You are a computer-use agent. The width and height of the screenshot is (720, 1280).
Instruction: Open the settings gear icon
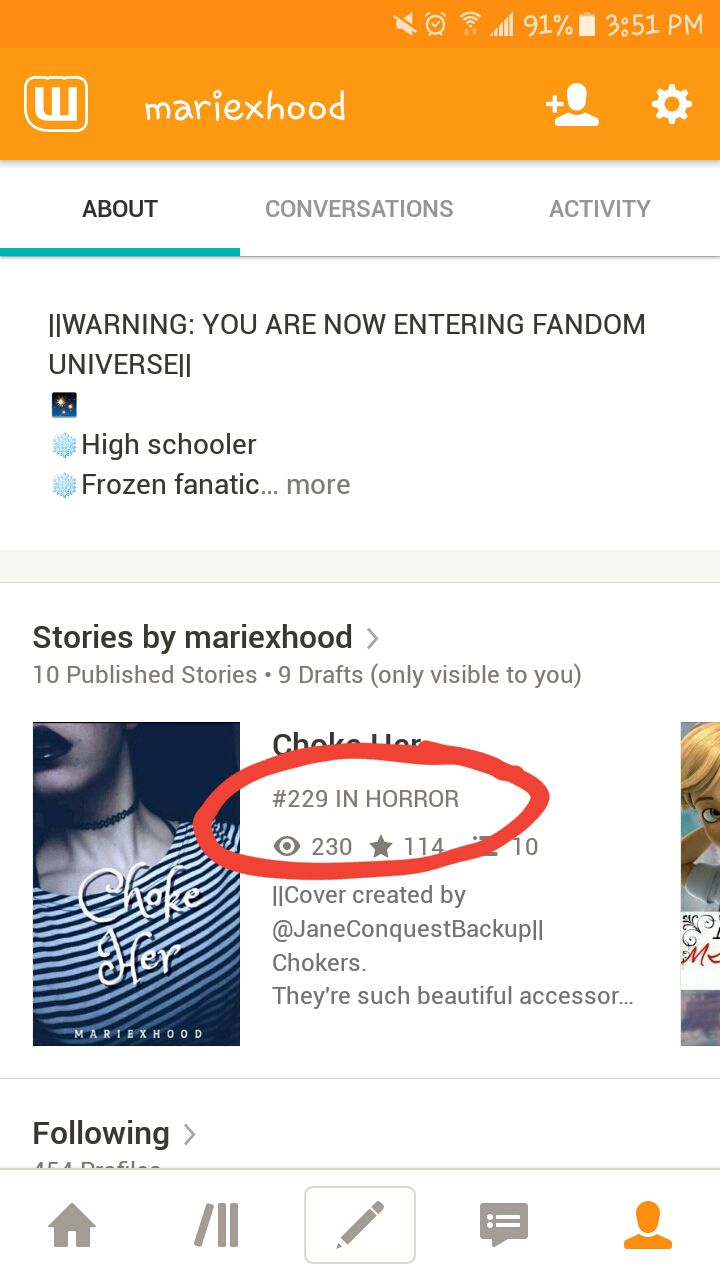pyautogui.click(x=671, y=104)
